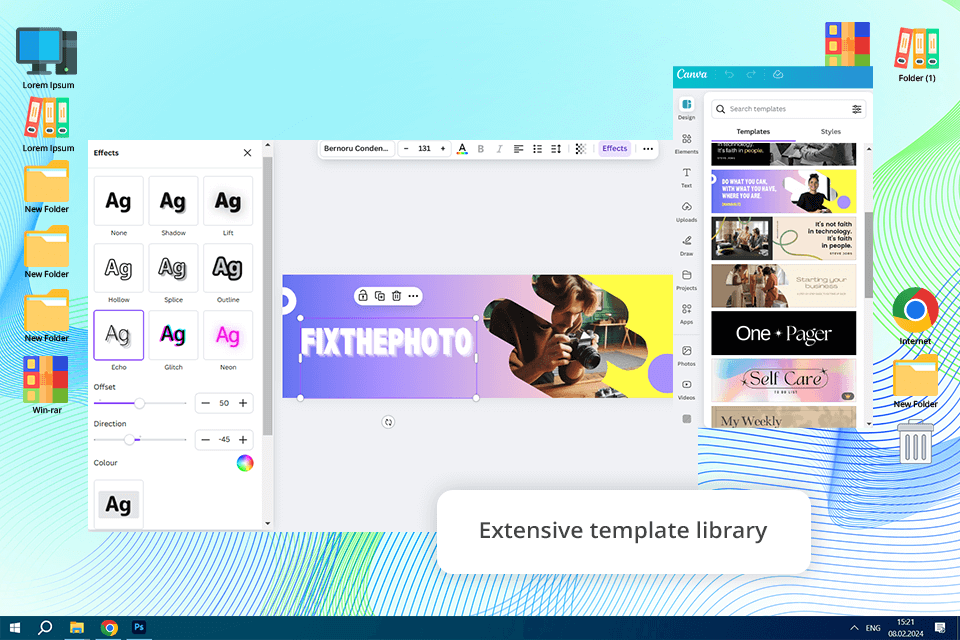Click the trash icon above selected text
The image size is (960, 640).
click(396, 296)
